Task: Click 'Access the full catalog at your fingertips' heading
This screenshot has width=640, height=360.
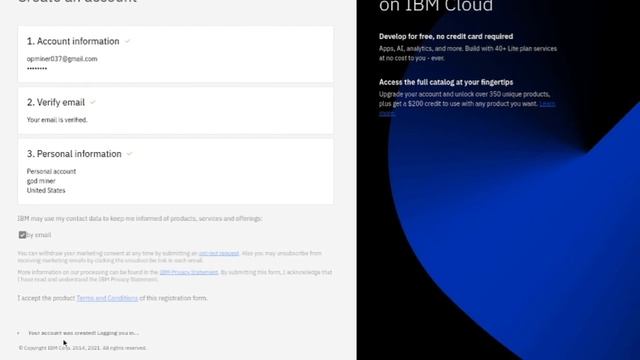Action: click(x=446, y=82)
